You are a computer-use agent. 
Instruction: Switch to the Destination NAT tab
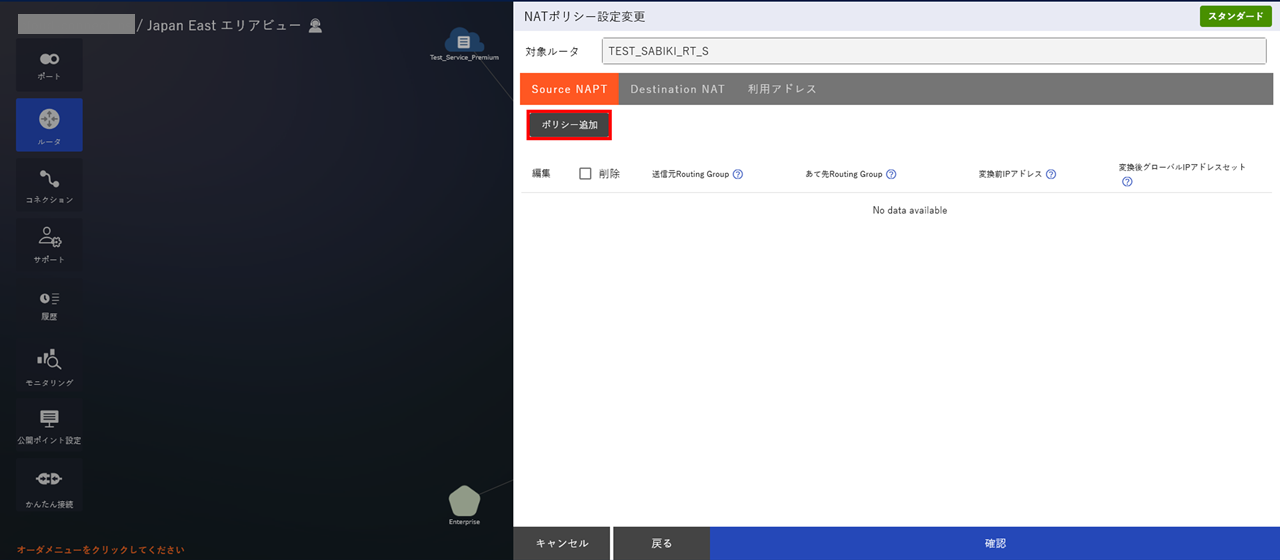point(678,89)
